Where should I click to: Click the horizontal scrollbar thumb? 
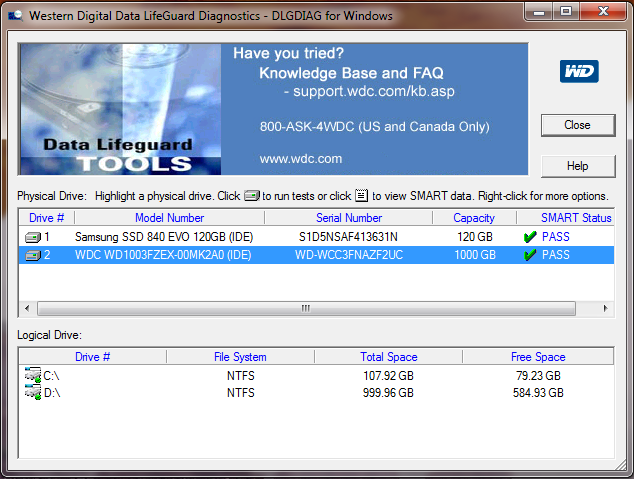[x=306, y=308]
